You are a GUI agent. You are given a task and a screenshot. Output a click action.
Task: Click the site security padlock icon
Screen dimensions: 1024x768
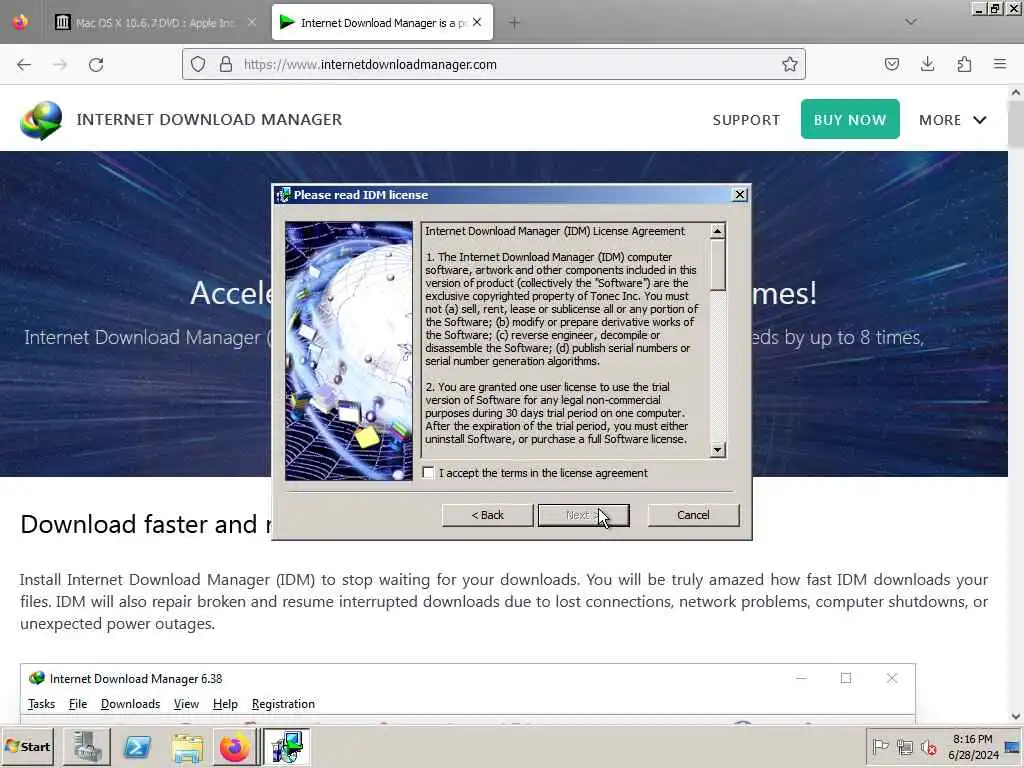coord(226,64)
